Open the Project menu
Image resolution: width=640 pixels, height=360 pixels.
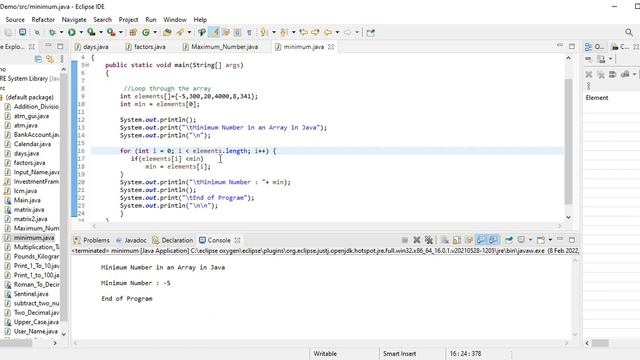click(128, 20)
